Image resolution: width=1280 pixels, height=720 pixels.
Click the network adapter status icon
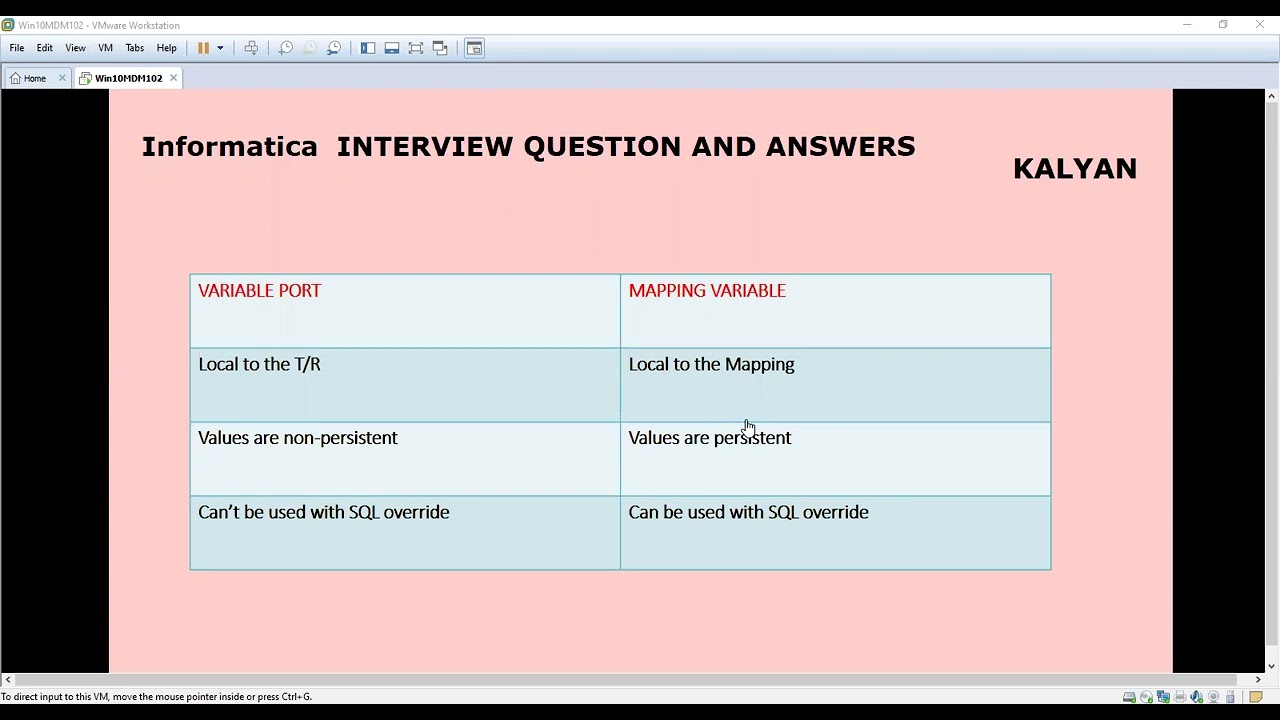pyautogui.click(x=1163, y=697)
